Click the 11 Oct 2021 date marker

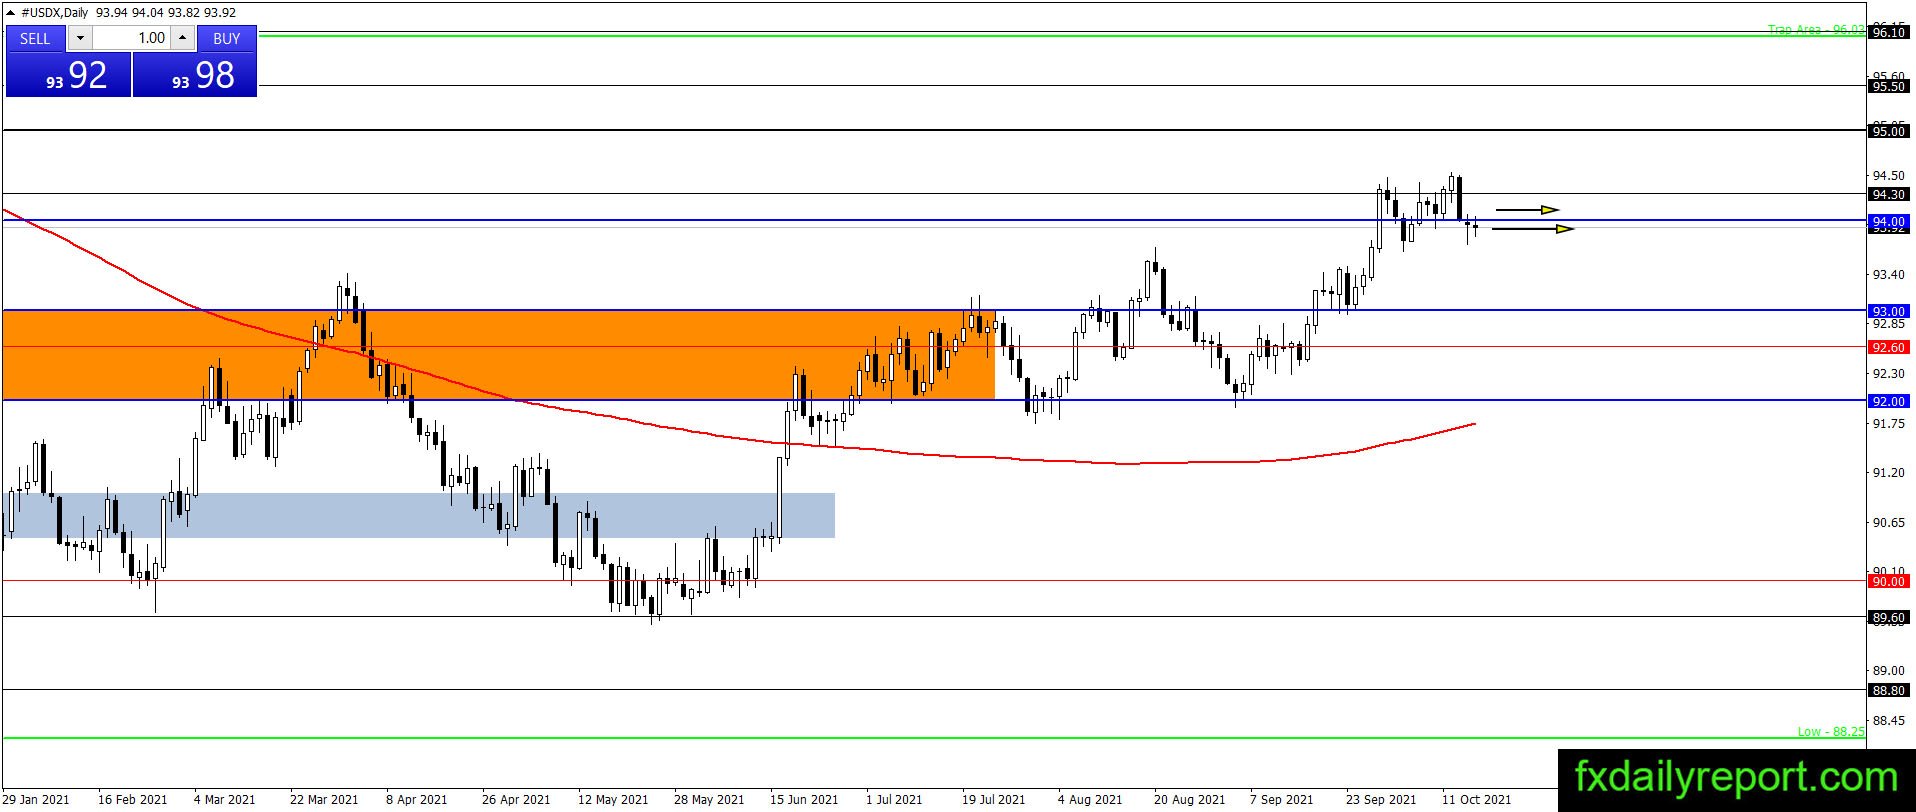(1476, 799)
